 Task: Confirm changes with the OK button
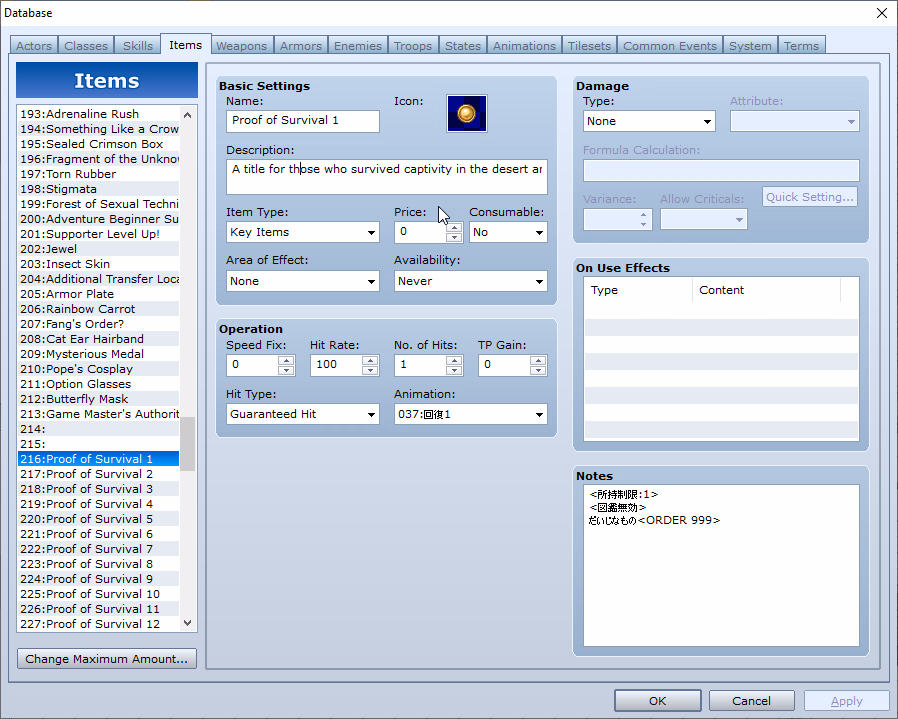coord(657,701)
